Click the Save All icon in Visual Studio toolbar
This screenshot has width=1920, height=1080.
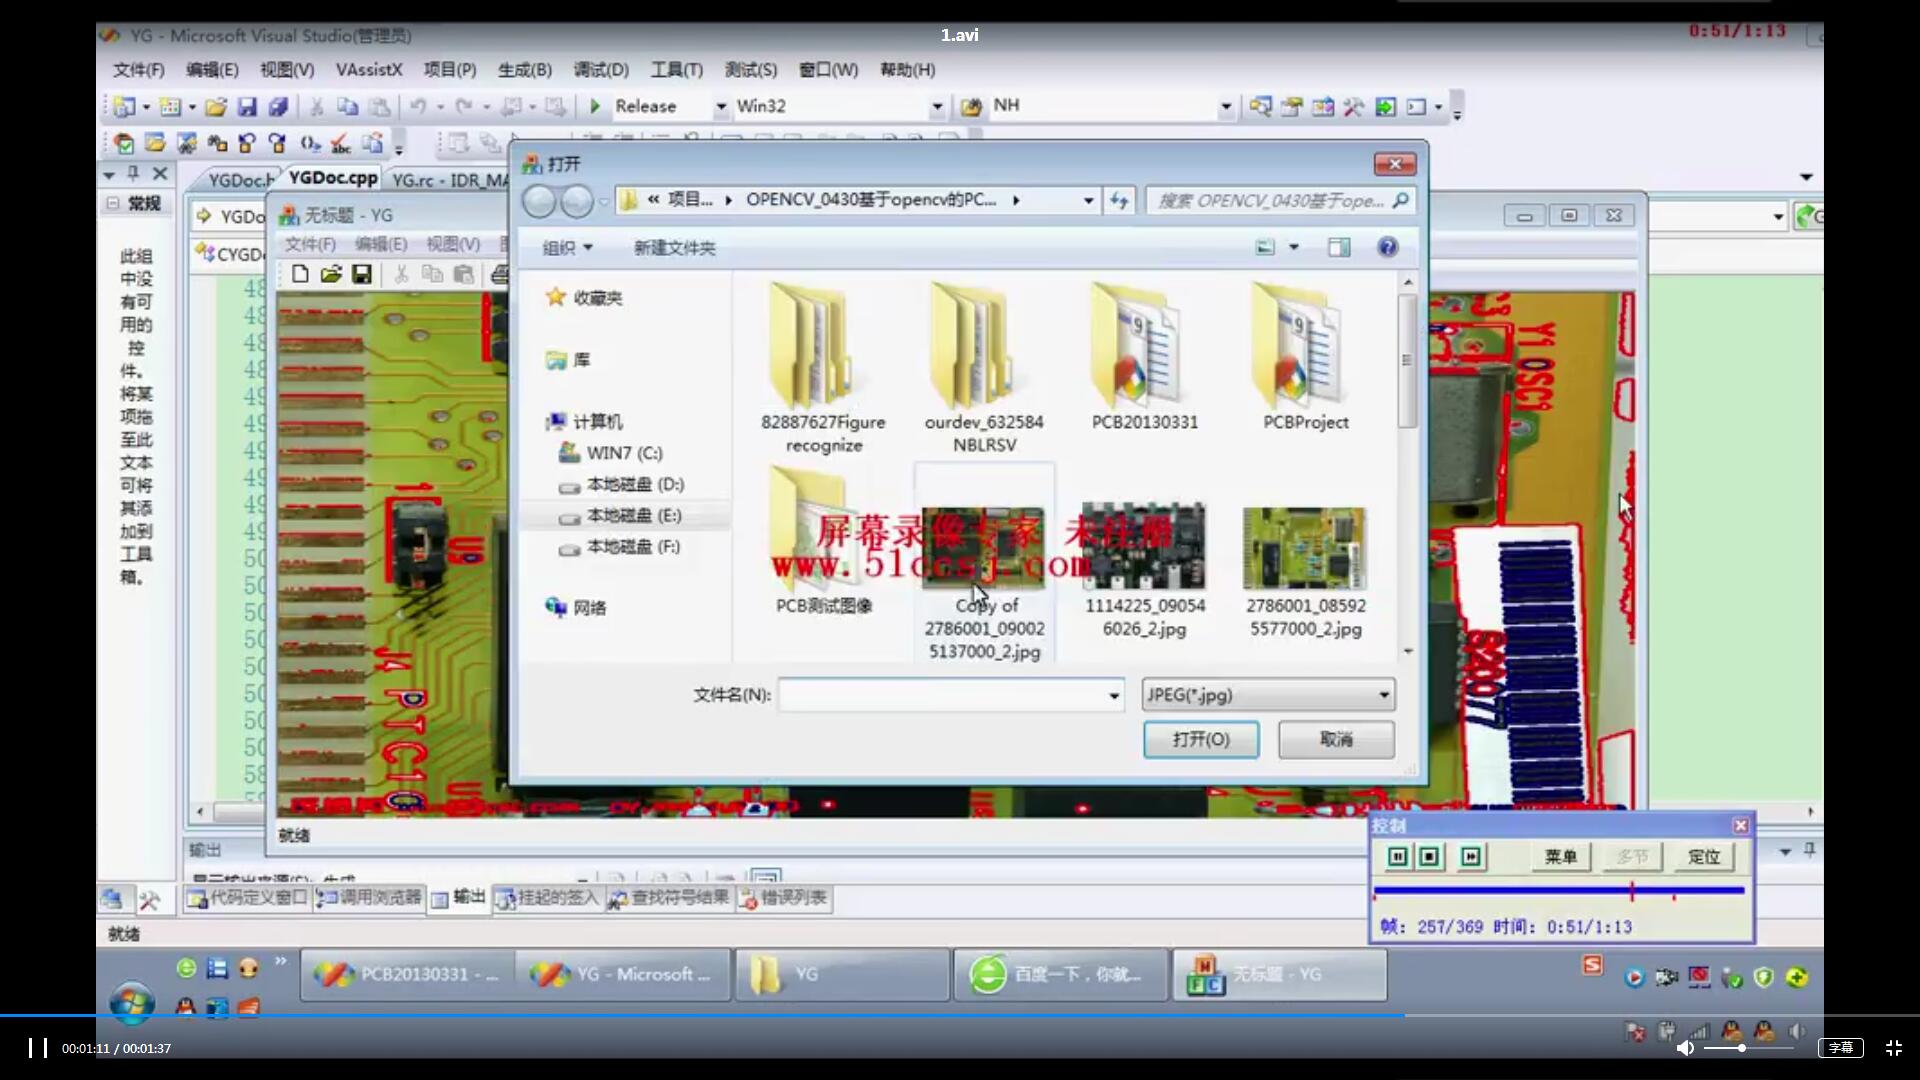tap(278, 106)
